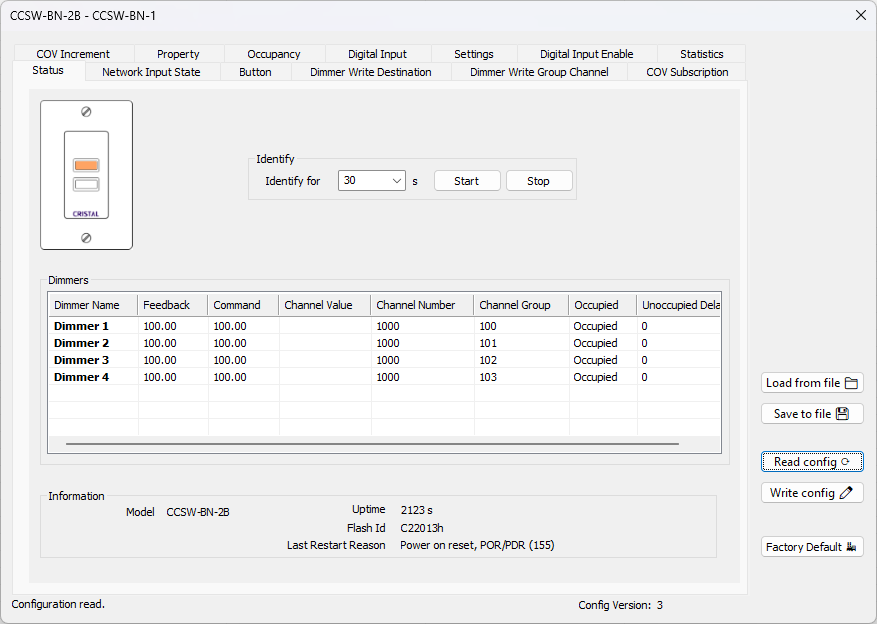Select the Dimmer 3 row
This screenshot has height=624, width=877.
[384, 360]
